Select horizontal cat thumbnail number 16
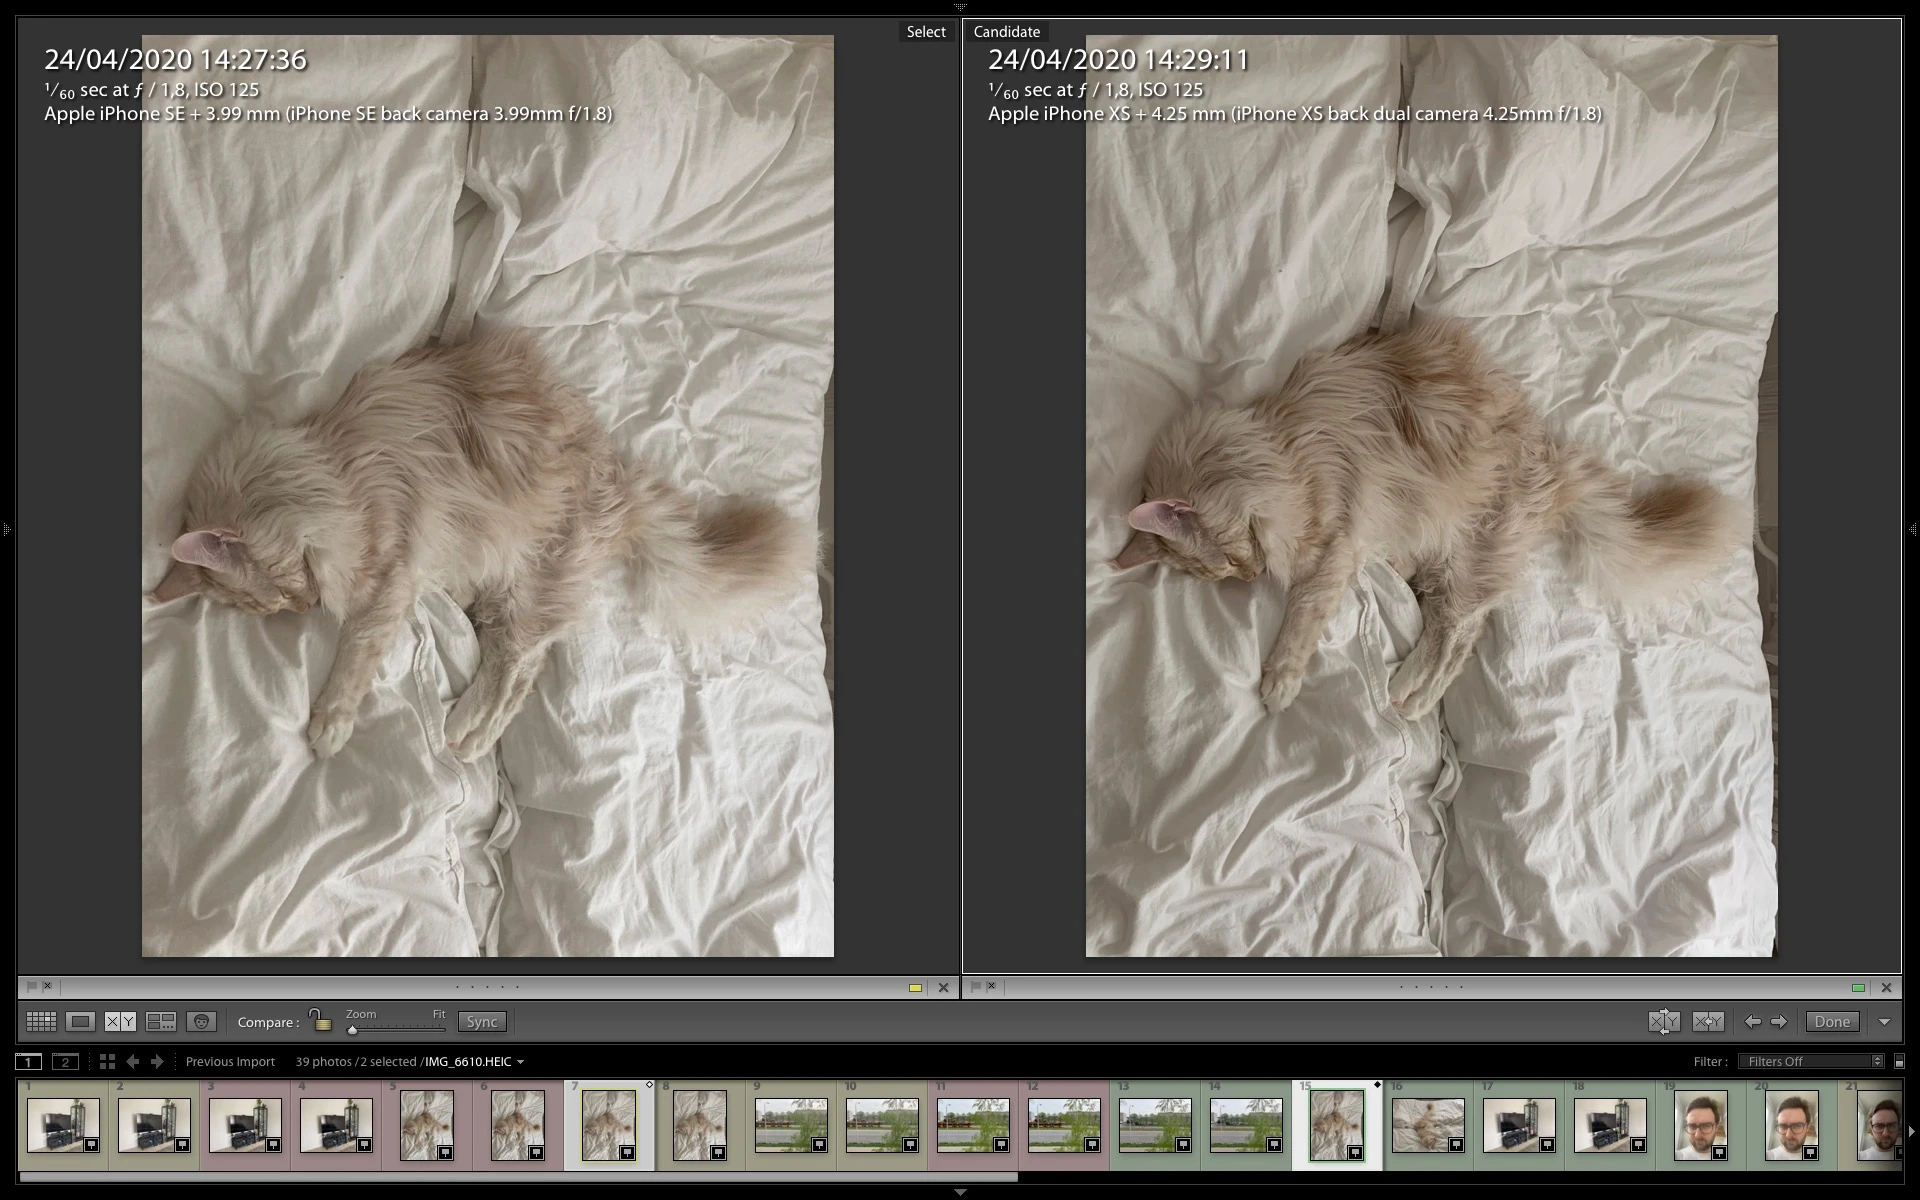This screenshot has height=1200, width=1920. click(x=1428, y=1125)
